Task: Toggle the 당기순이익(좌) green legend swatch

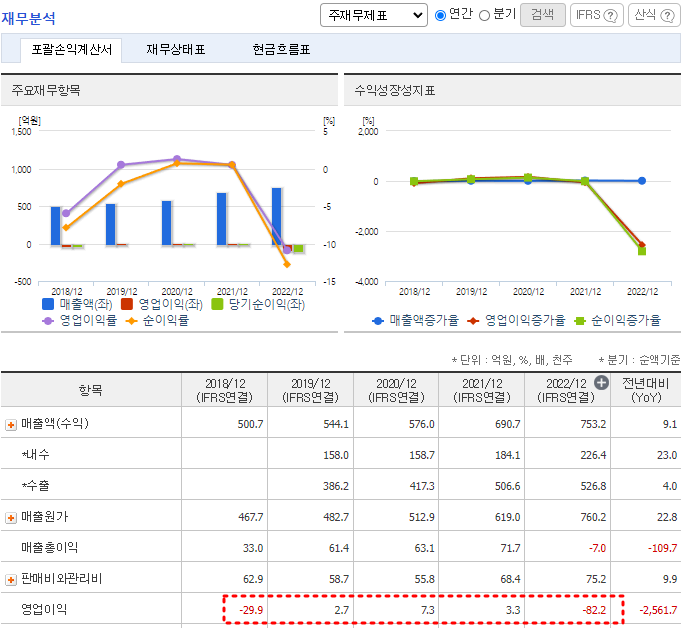Action: (x=217, y=304)
